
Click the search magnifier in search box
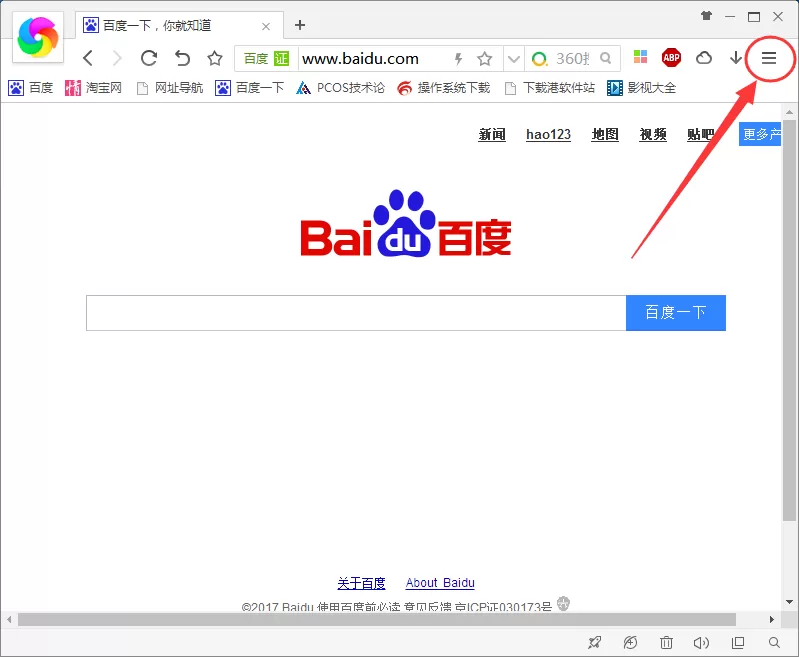[x=605, y=58]
